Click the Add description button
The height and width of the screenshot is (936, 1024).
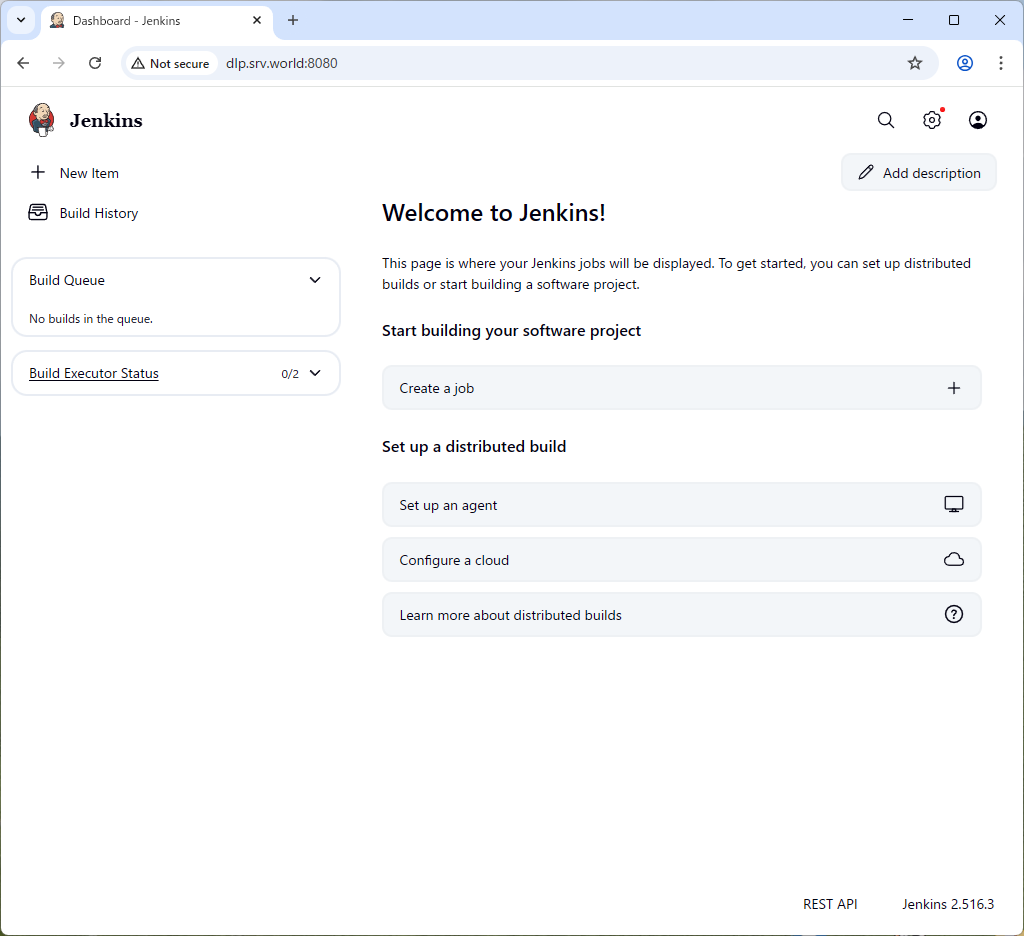coord(919,173)
